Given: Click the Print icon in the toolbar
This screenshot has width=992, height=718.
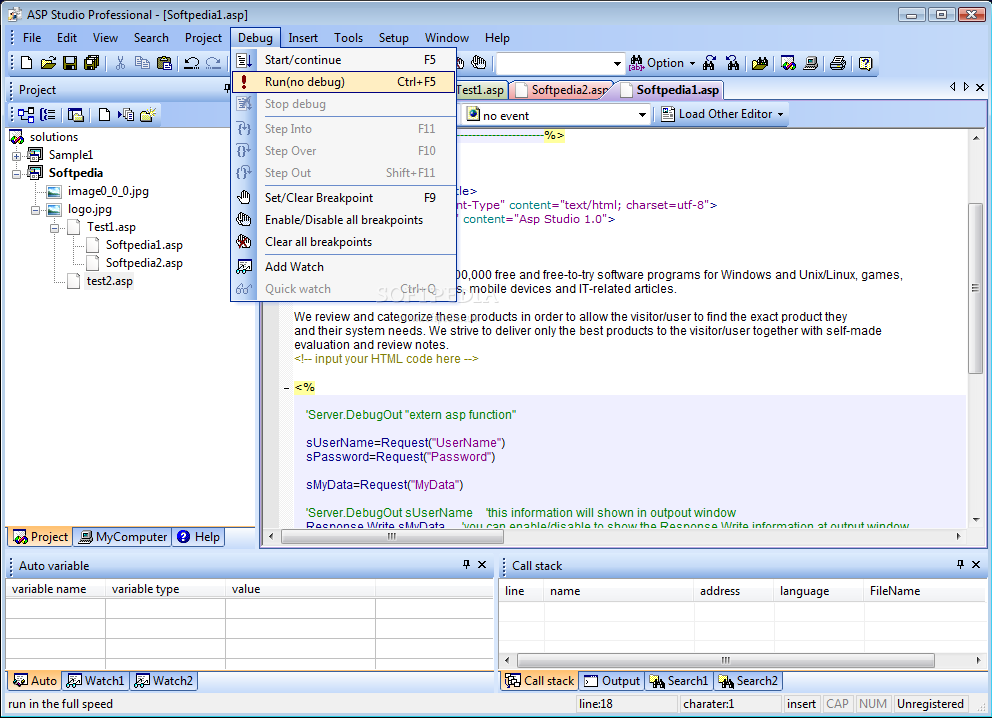Looking at the screenshot, I should [838, 63].
